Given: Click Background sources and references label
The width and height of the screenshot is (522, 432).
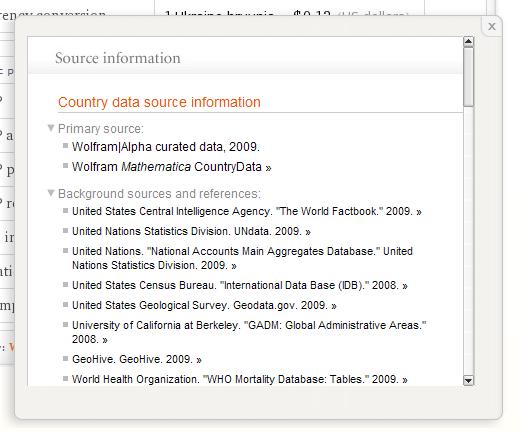Looking at the screenshot, I should tap(159, 194).
